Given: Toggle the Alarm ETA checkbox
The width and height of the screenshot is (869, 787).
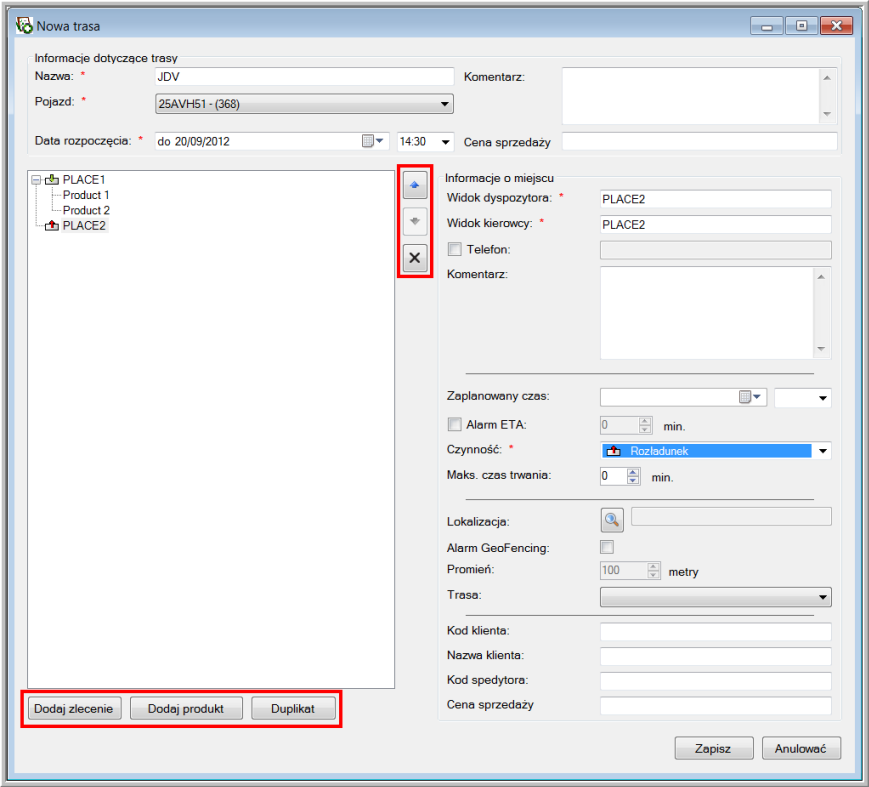Looking at the screenshot, I should [455, 424].
